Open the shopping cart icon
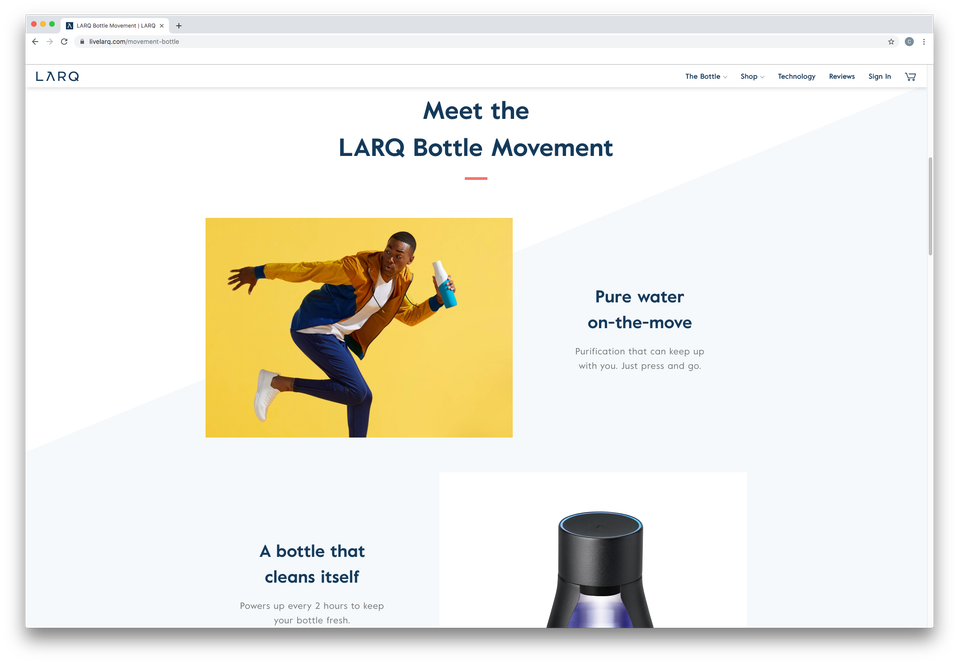The height and width of the screenshot is (664, 959). coord(910,76)
